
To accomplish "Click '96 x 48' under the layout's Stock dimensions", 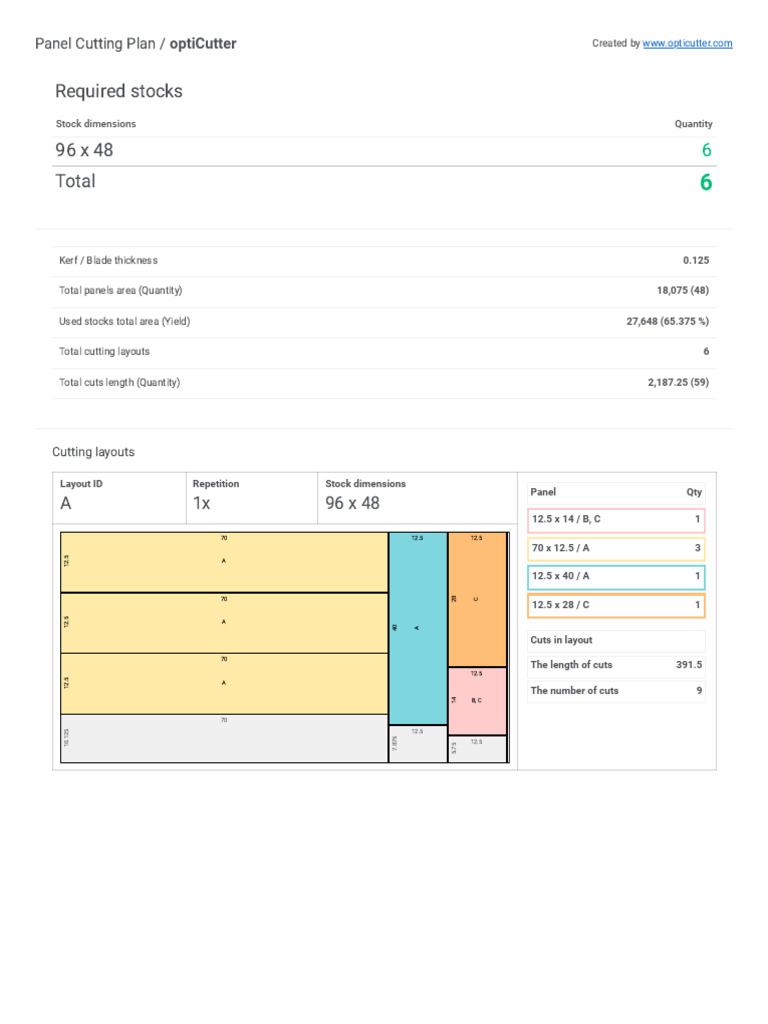I will [x=353, y=504].
